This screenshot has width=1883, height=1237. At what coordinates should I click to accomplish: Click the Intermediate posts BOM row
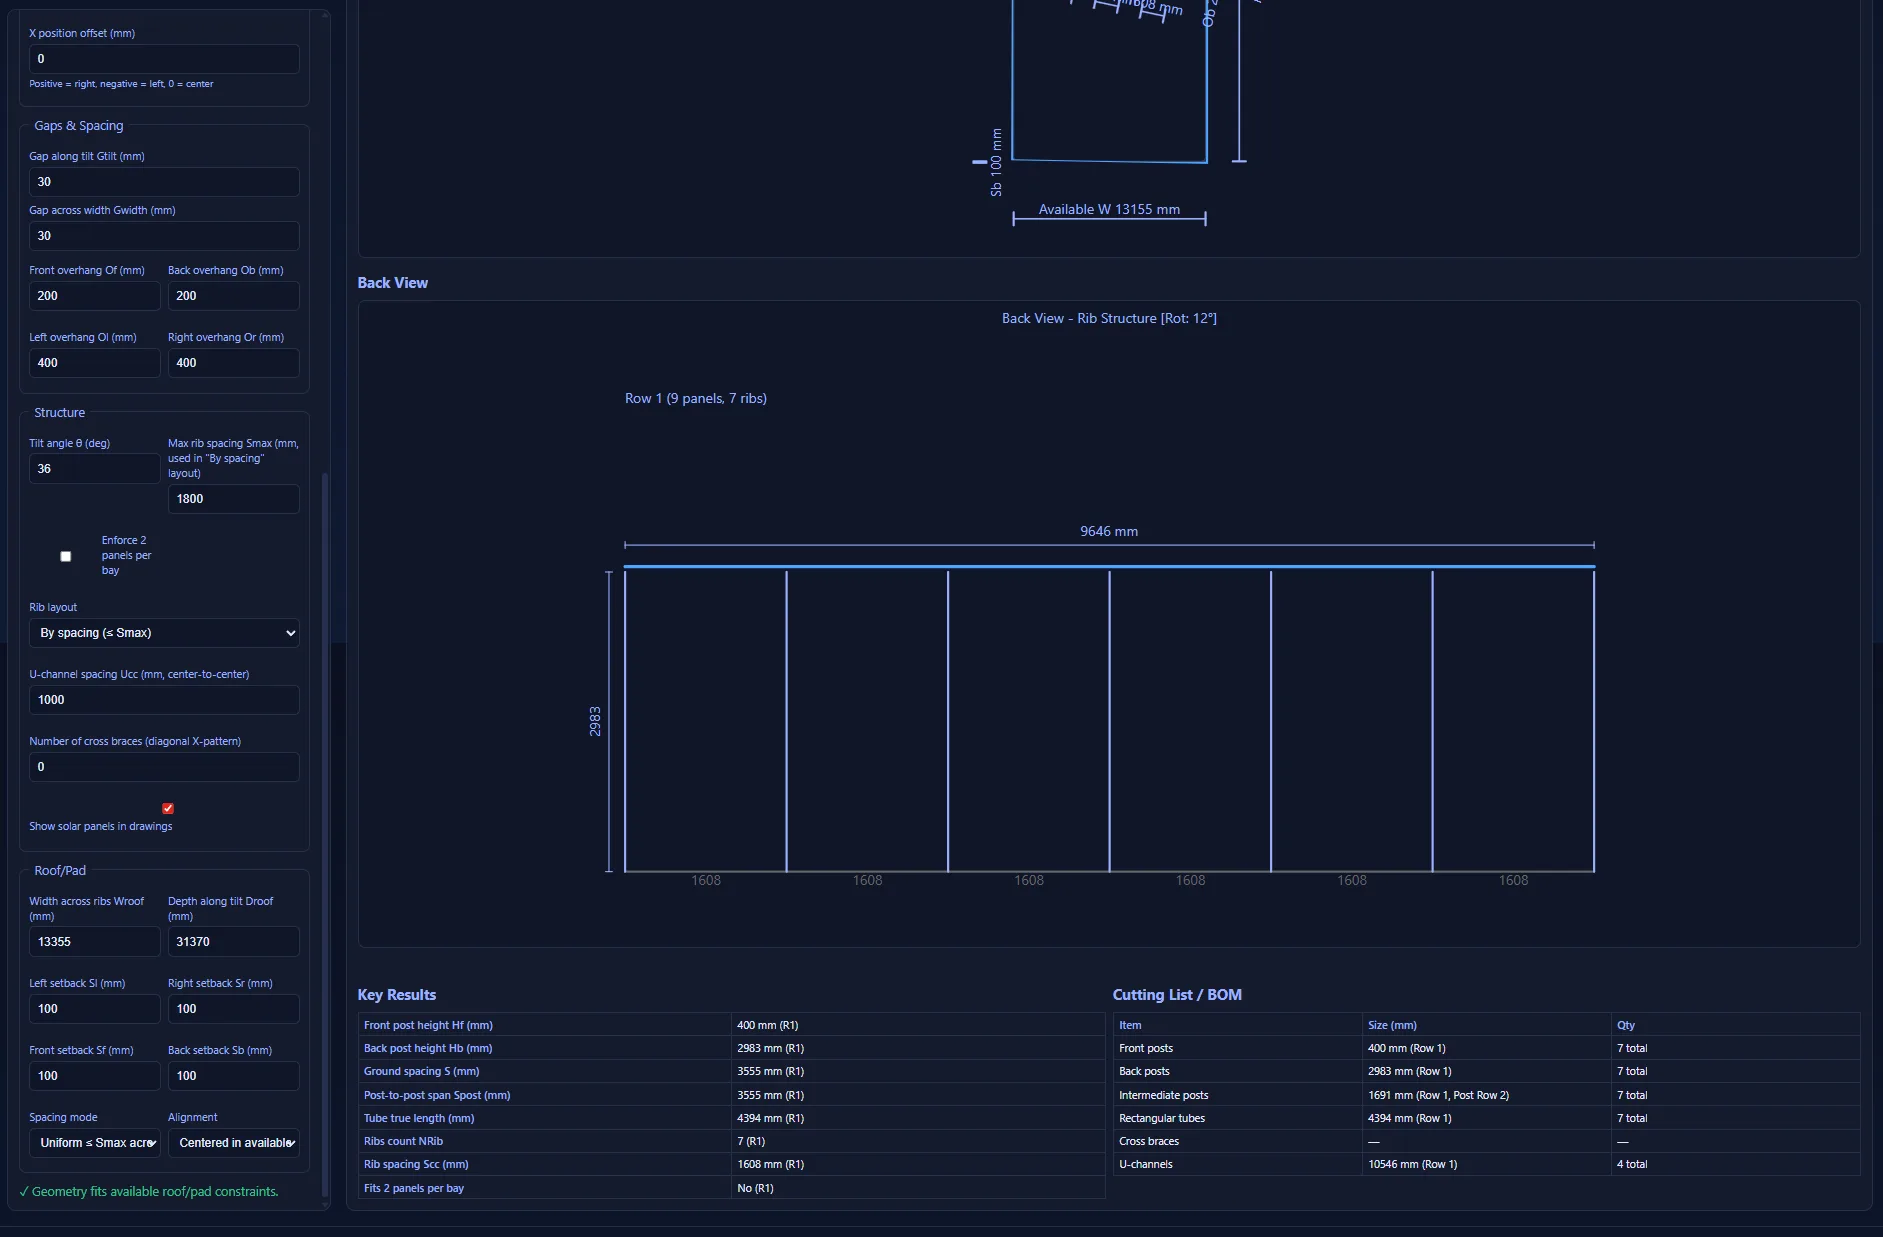pos(1486,1095)
